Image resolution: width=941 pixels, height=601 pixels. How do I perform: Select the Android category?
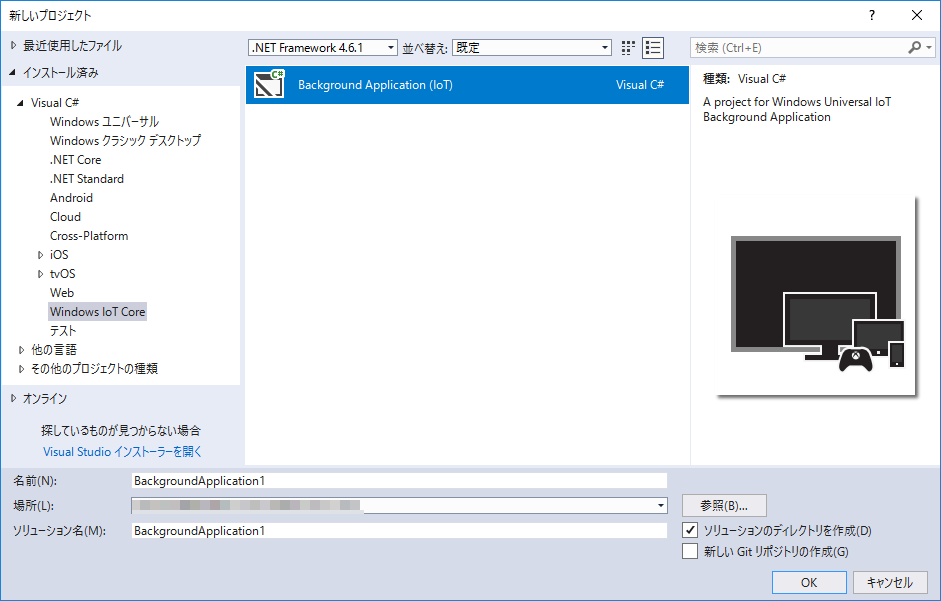point(71,198)
